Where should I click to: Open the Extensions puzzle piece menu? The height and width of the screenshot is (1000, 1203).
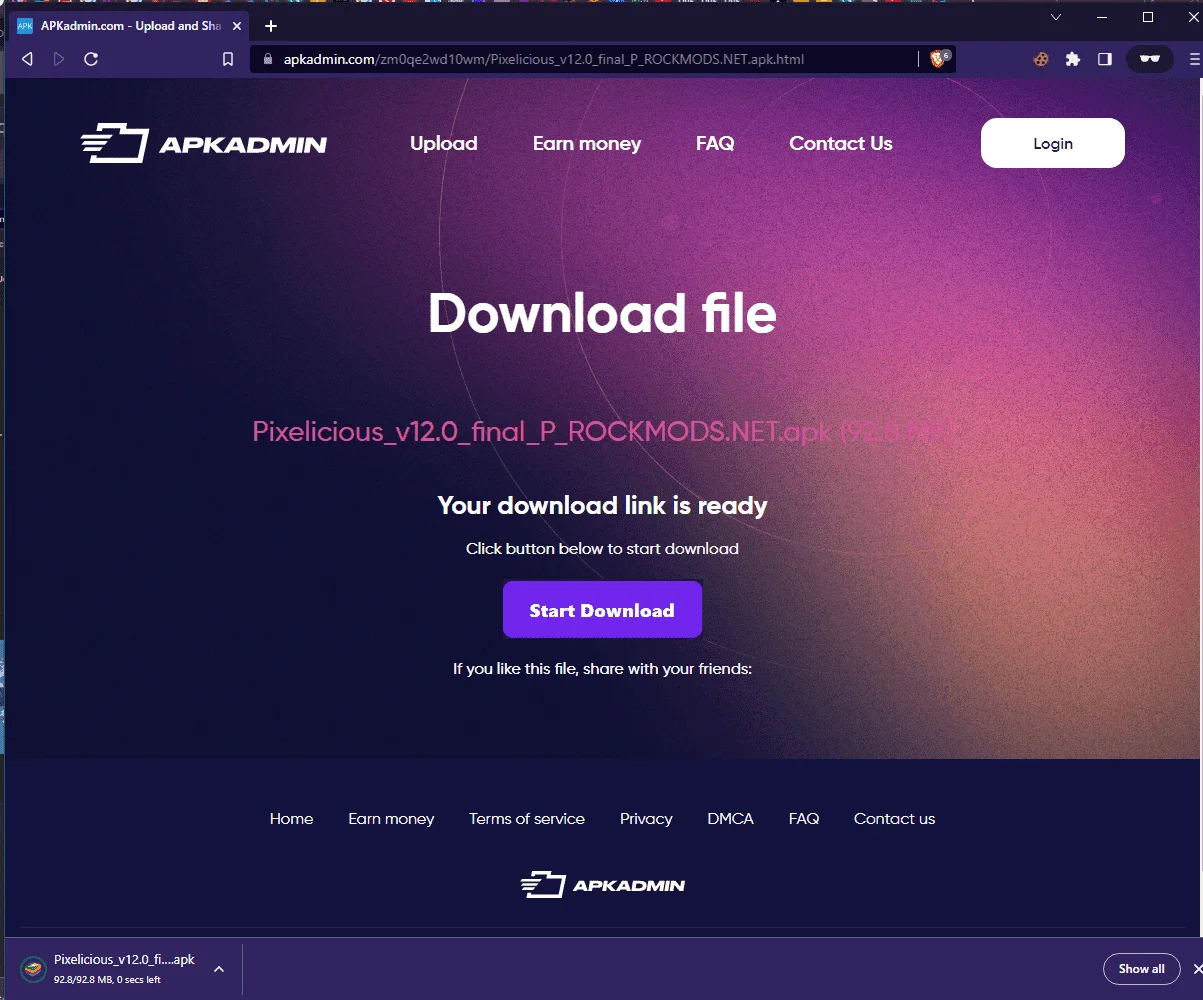[x=1073, y=60]
